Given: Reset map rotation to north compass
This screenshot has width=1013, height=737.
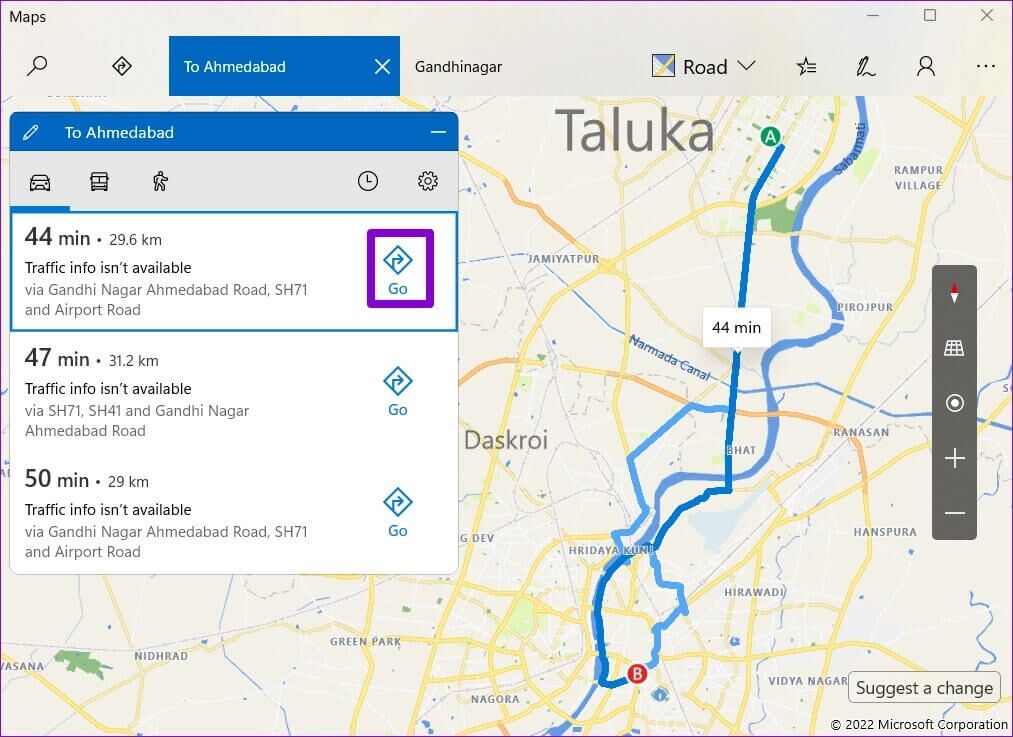Looking at the screenshot, I should (x=954, y=293).
